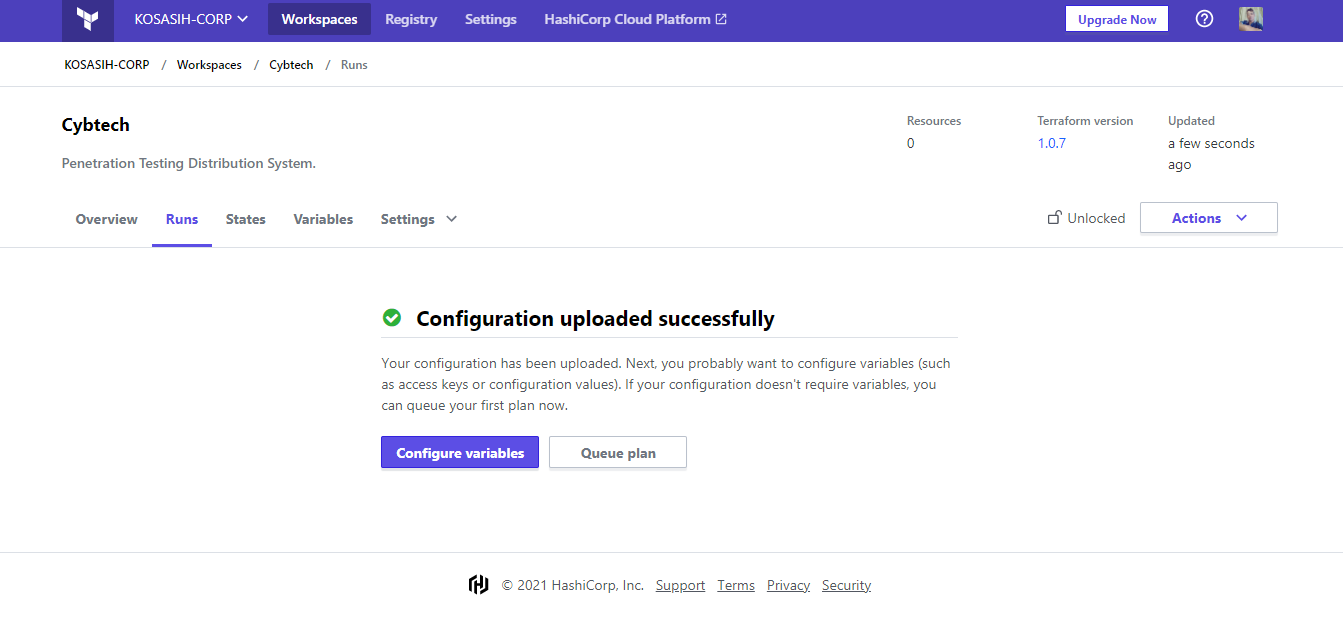The height and width of the screenshot is (621, 1343).
Task: Click the Upgrade Now button
Action: coord(1117,19)
